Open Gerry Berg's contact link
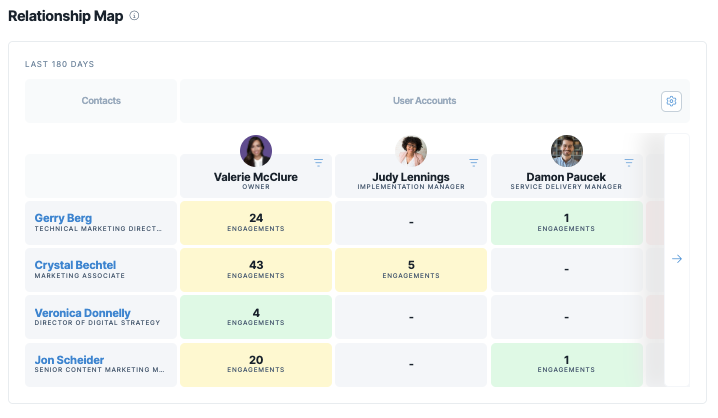 pos(63,218)
